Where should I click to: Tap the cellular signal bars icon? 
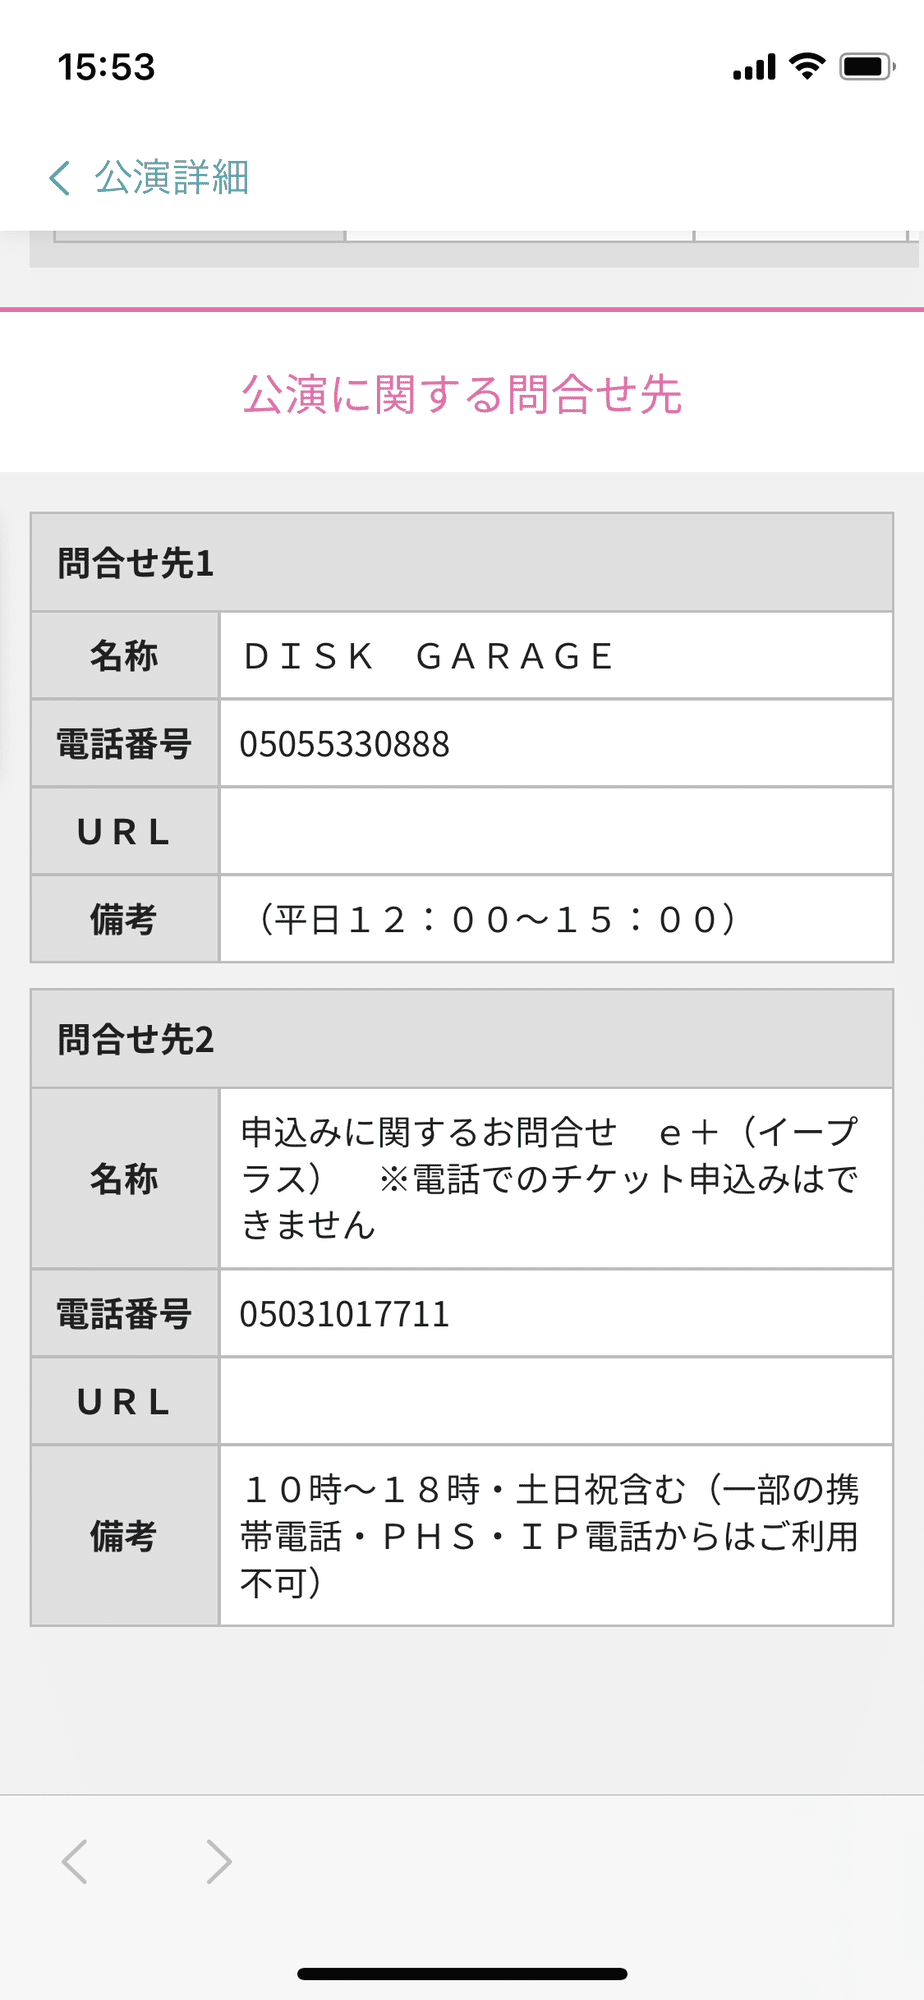(756, 64)
